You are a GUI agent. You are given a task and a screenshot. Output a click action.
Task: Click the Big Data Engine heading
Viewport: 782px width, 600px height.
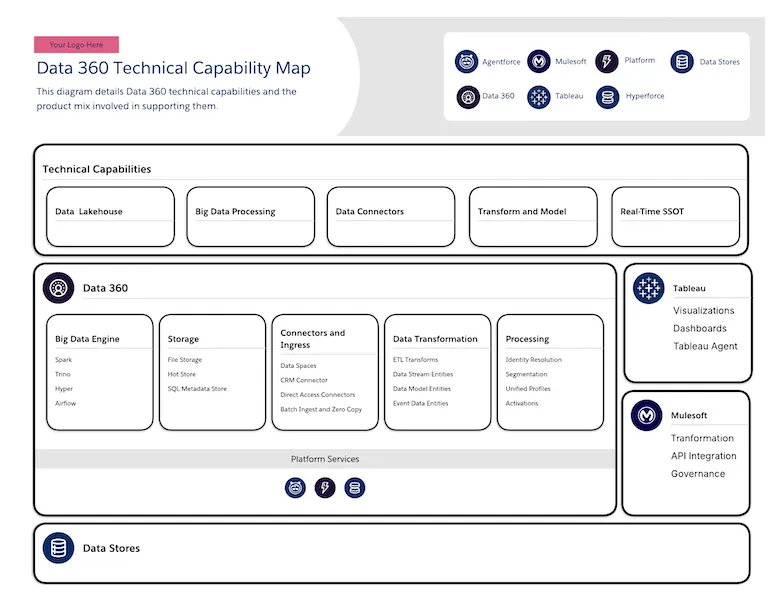[x=87, y=339]
